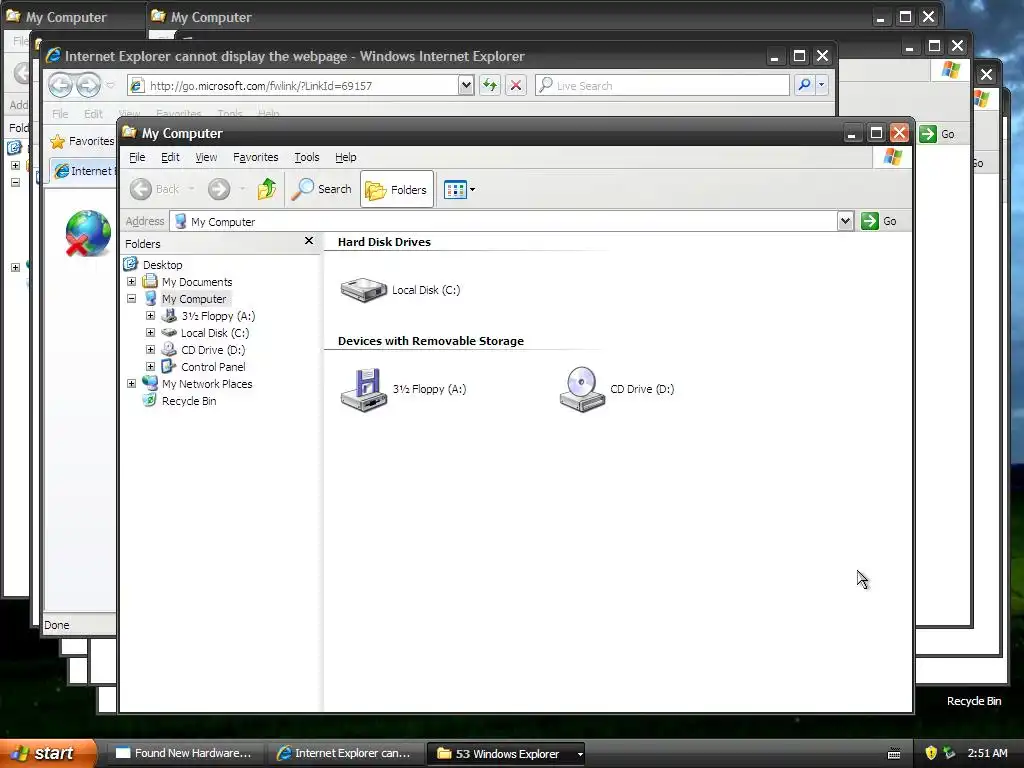Screen dimensions: 1024x768
Task: Switch to Internet Explorer taskbar button
Action: click(345, 754)
